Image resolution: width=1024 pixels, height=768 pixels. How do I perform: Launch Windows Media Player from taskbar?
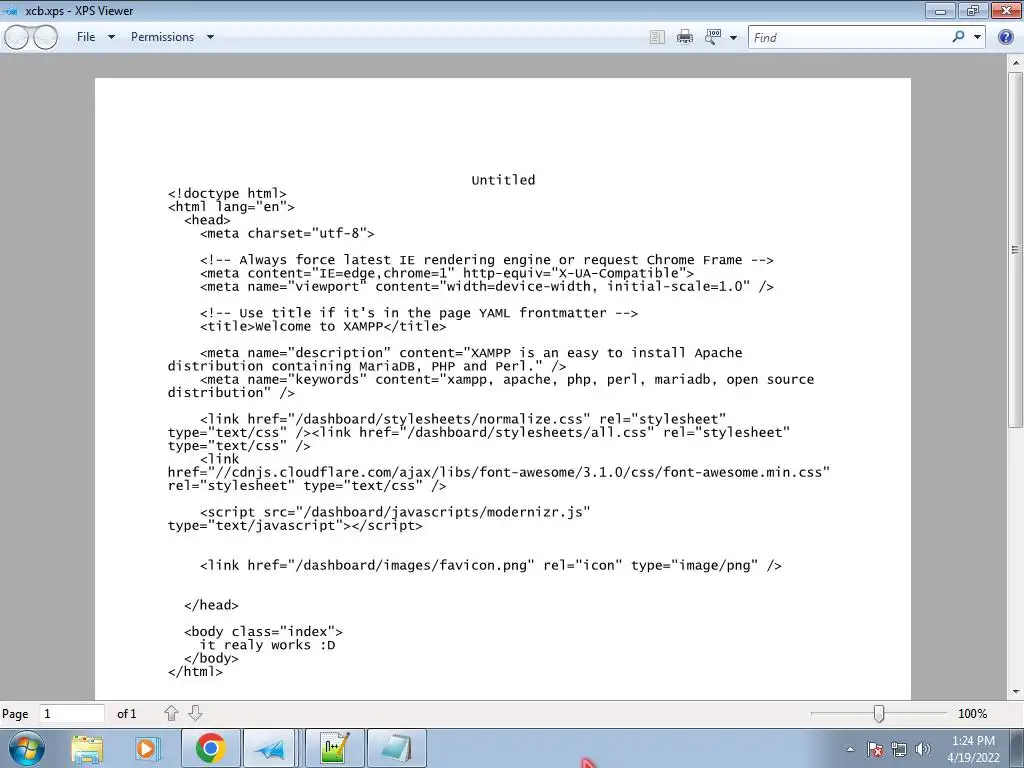pos(147,748)
